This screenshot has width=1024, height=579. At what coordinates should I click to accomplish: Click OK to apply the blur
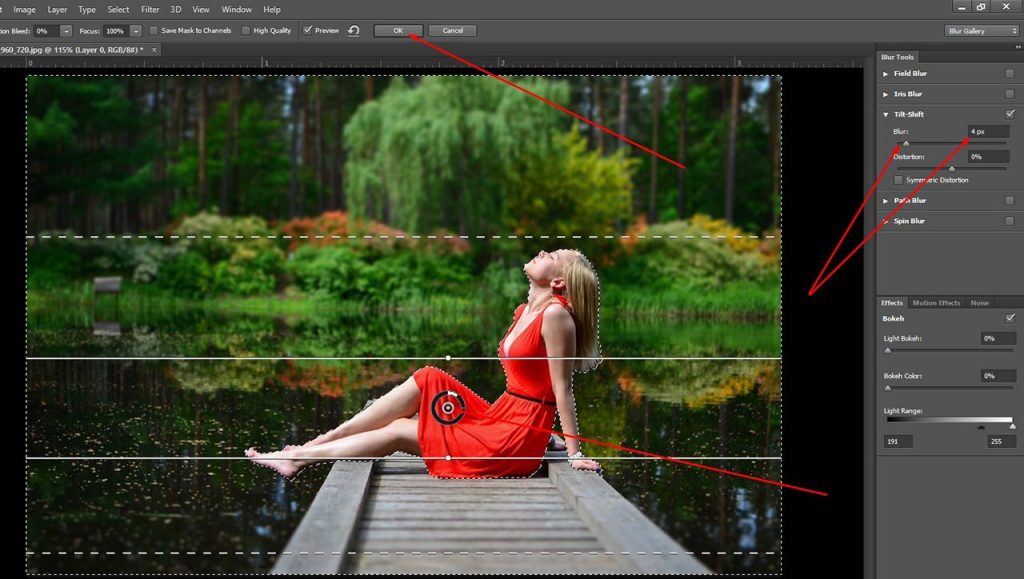397,30
